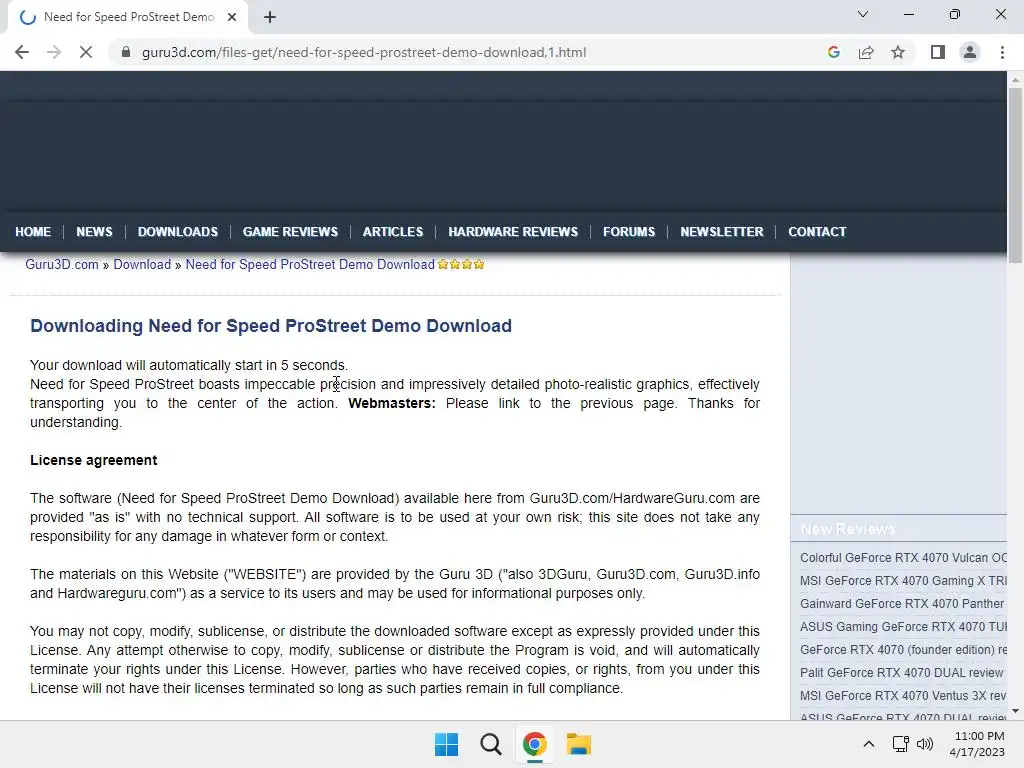Click the New Reviews sidebar heading
The height and width of the screenshot is (768, 1024).
pyautogui.click(x=848, y=529)
